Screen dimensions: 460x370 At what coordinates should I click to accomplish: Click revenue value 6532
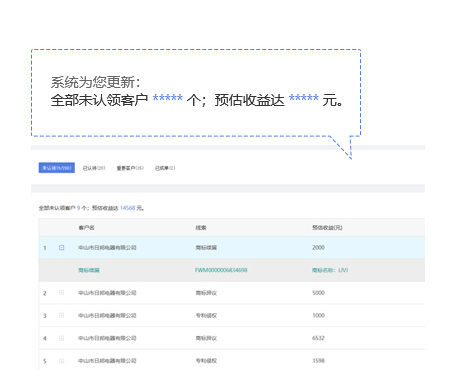pyautogui.click(x=318, y=338)
